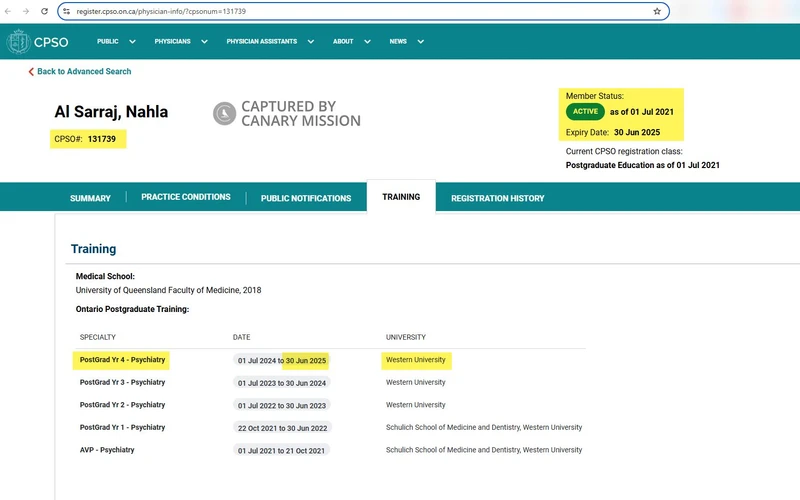
Task: Click date 01 Jul 2024 to 30 Jun 2025
Action: [282, 361]
